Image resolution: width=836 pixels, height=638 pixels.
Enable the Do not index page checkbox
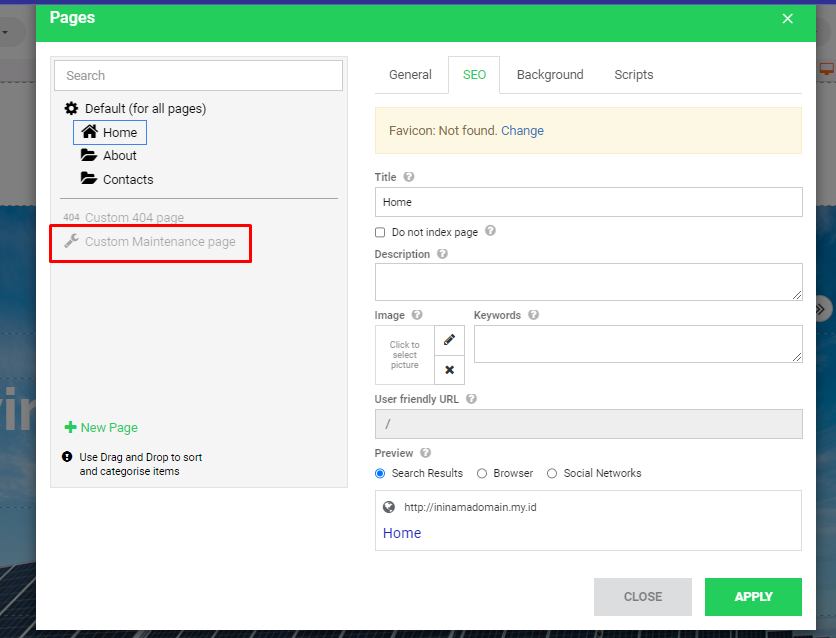380,232
